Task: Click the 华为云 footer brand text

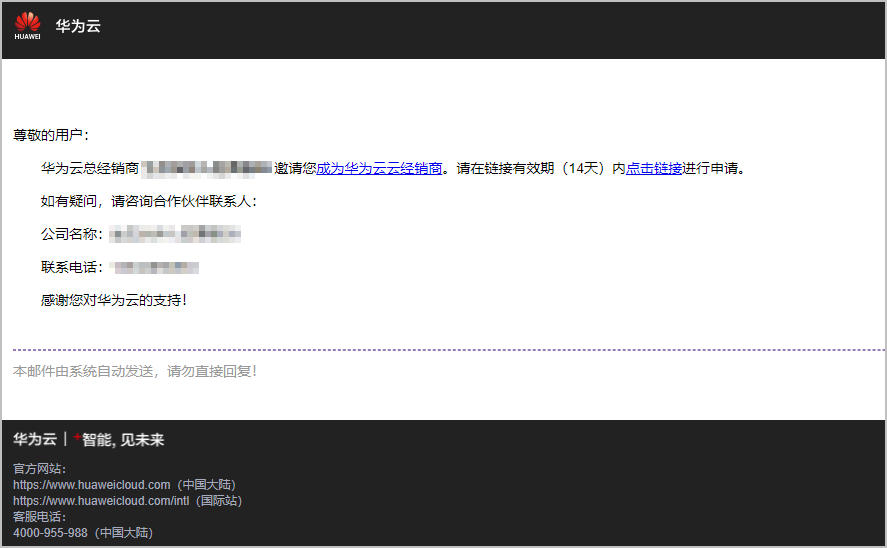Action: point(35,439)
